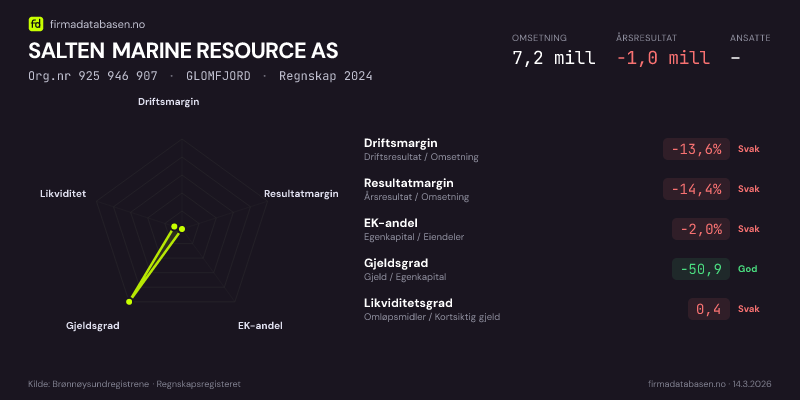The image size is (800, 400).
Task: Click the Ansatte dash value
Action: (x=735, y=57)
